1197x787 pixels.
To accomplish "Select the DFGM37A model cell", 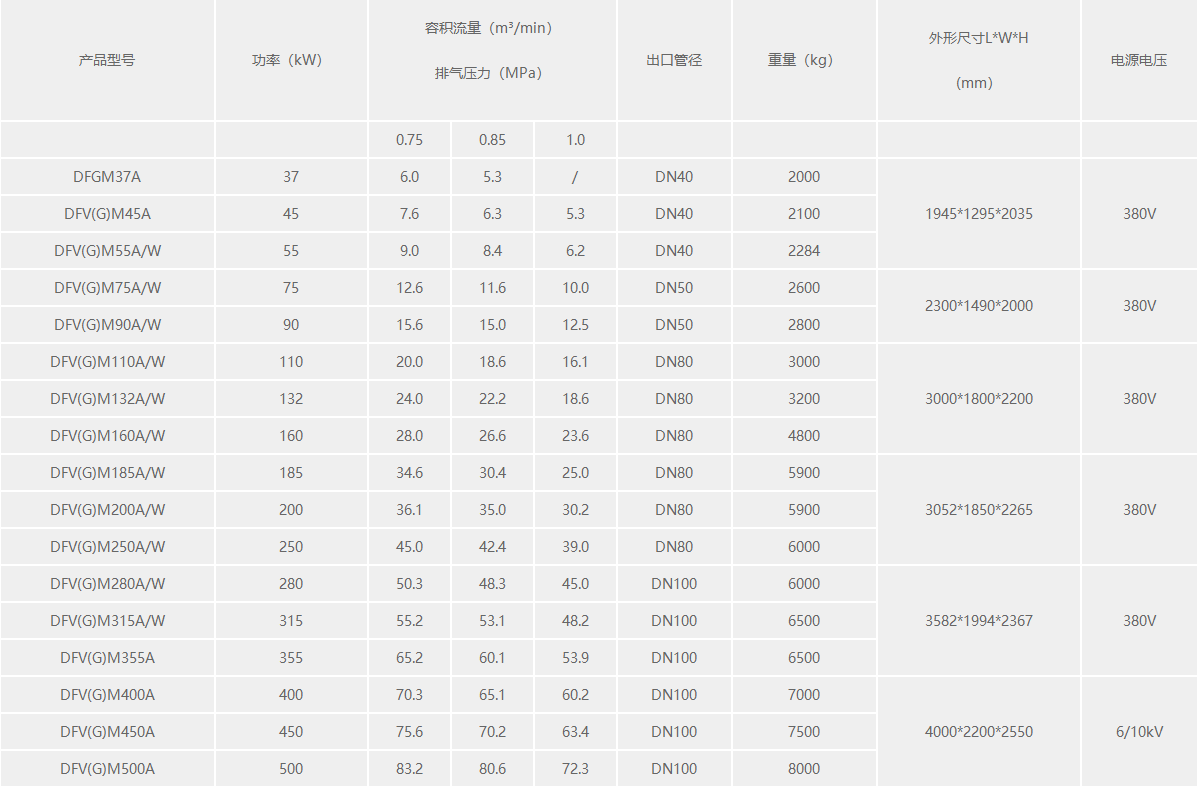I will point(107,177).
